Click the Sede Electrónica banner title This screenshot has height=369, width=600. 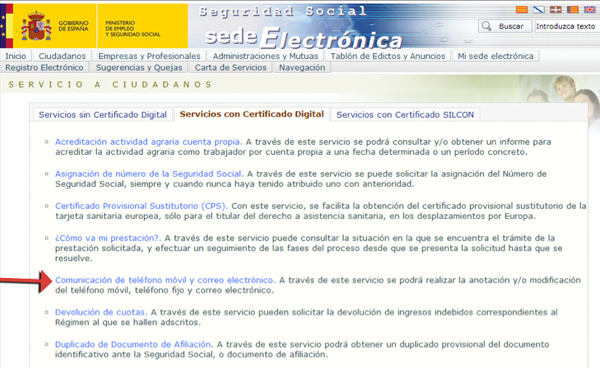click(303, 38)
